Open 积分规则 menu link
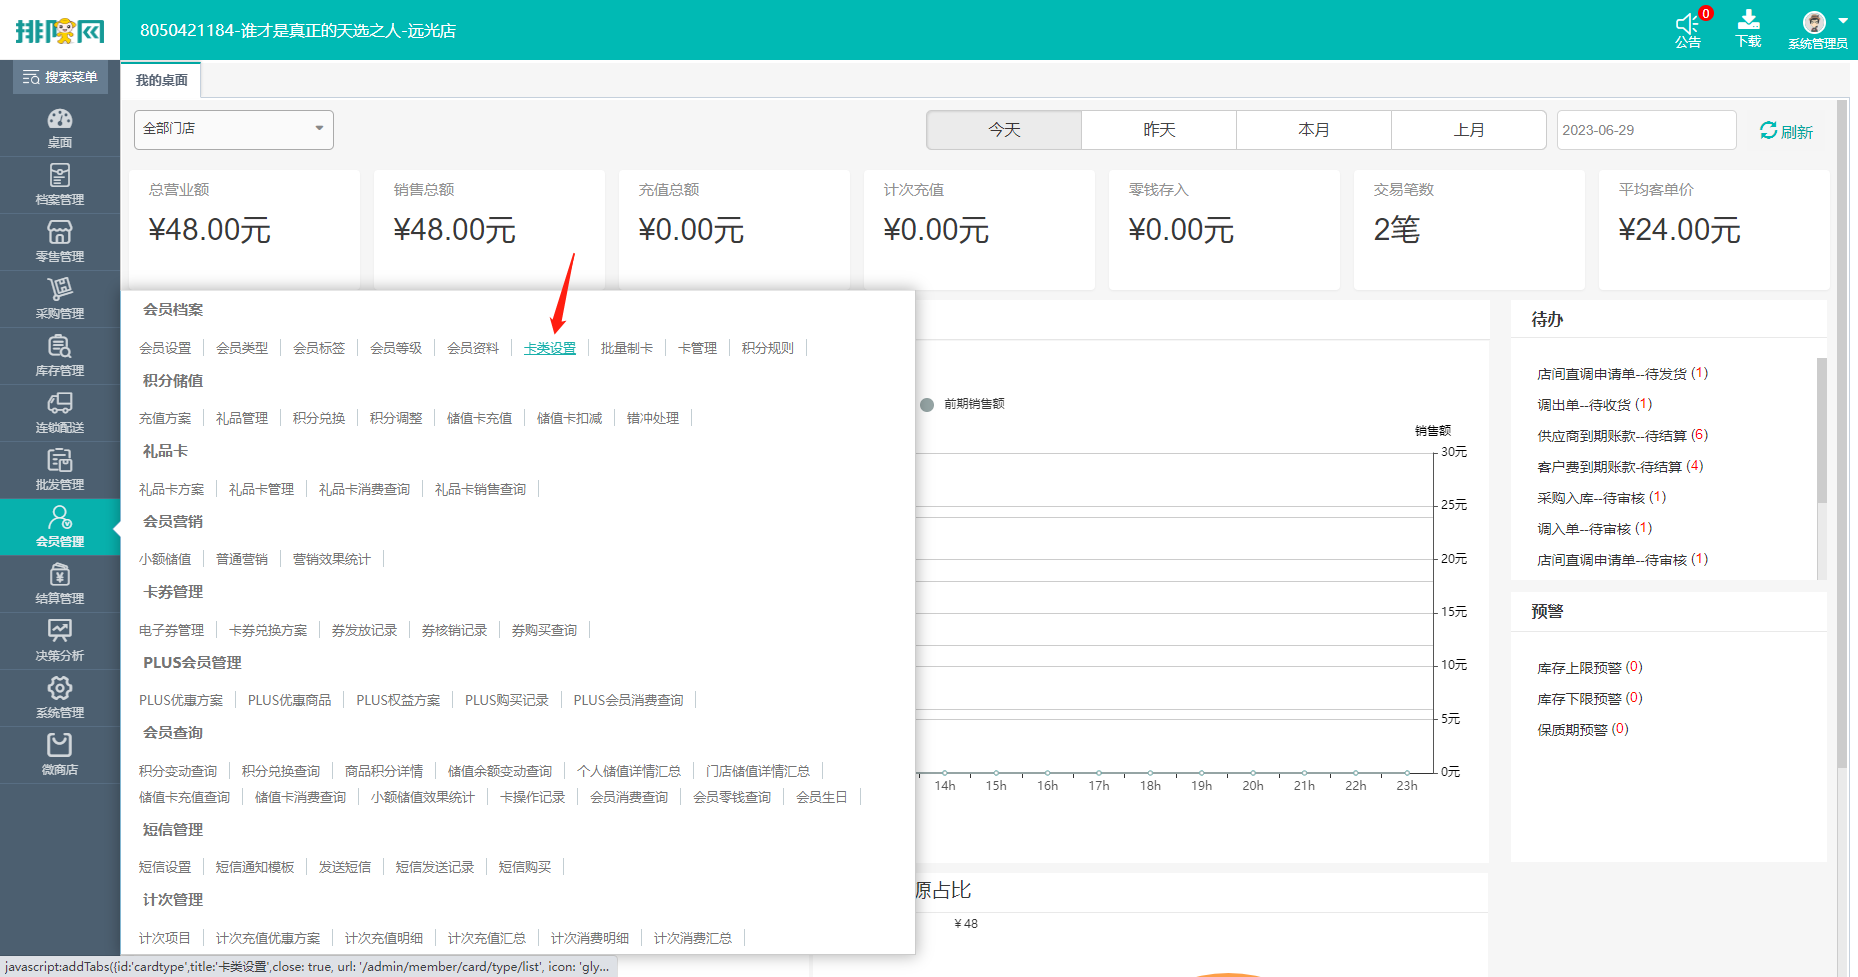Screen dimensions: 1858x977 (768, 348)
